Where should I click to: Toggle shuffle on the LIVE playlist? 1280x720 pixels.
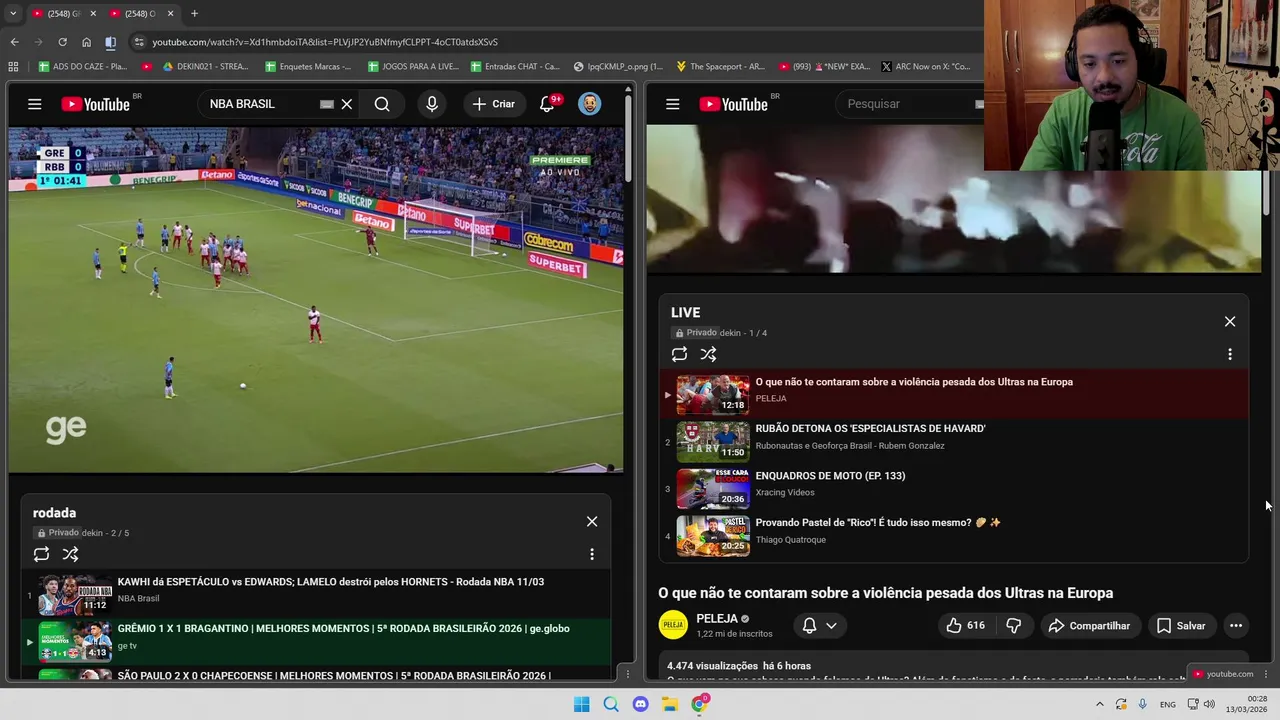(x=708, y=354)
